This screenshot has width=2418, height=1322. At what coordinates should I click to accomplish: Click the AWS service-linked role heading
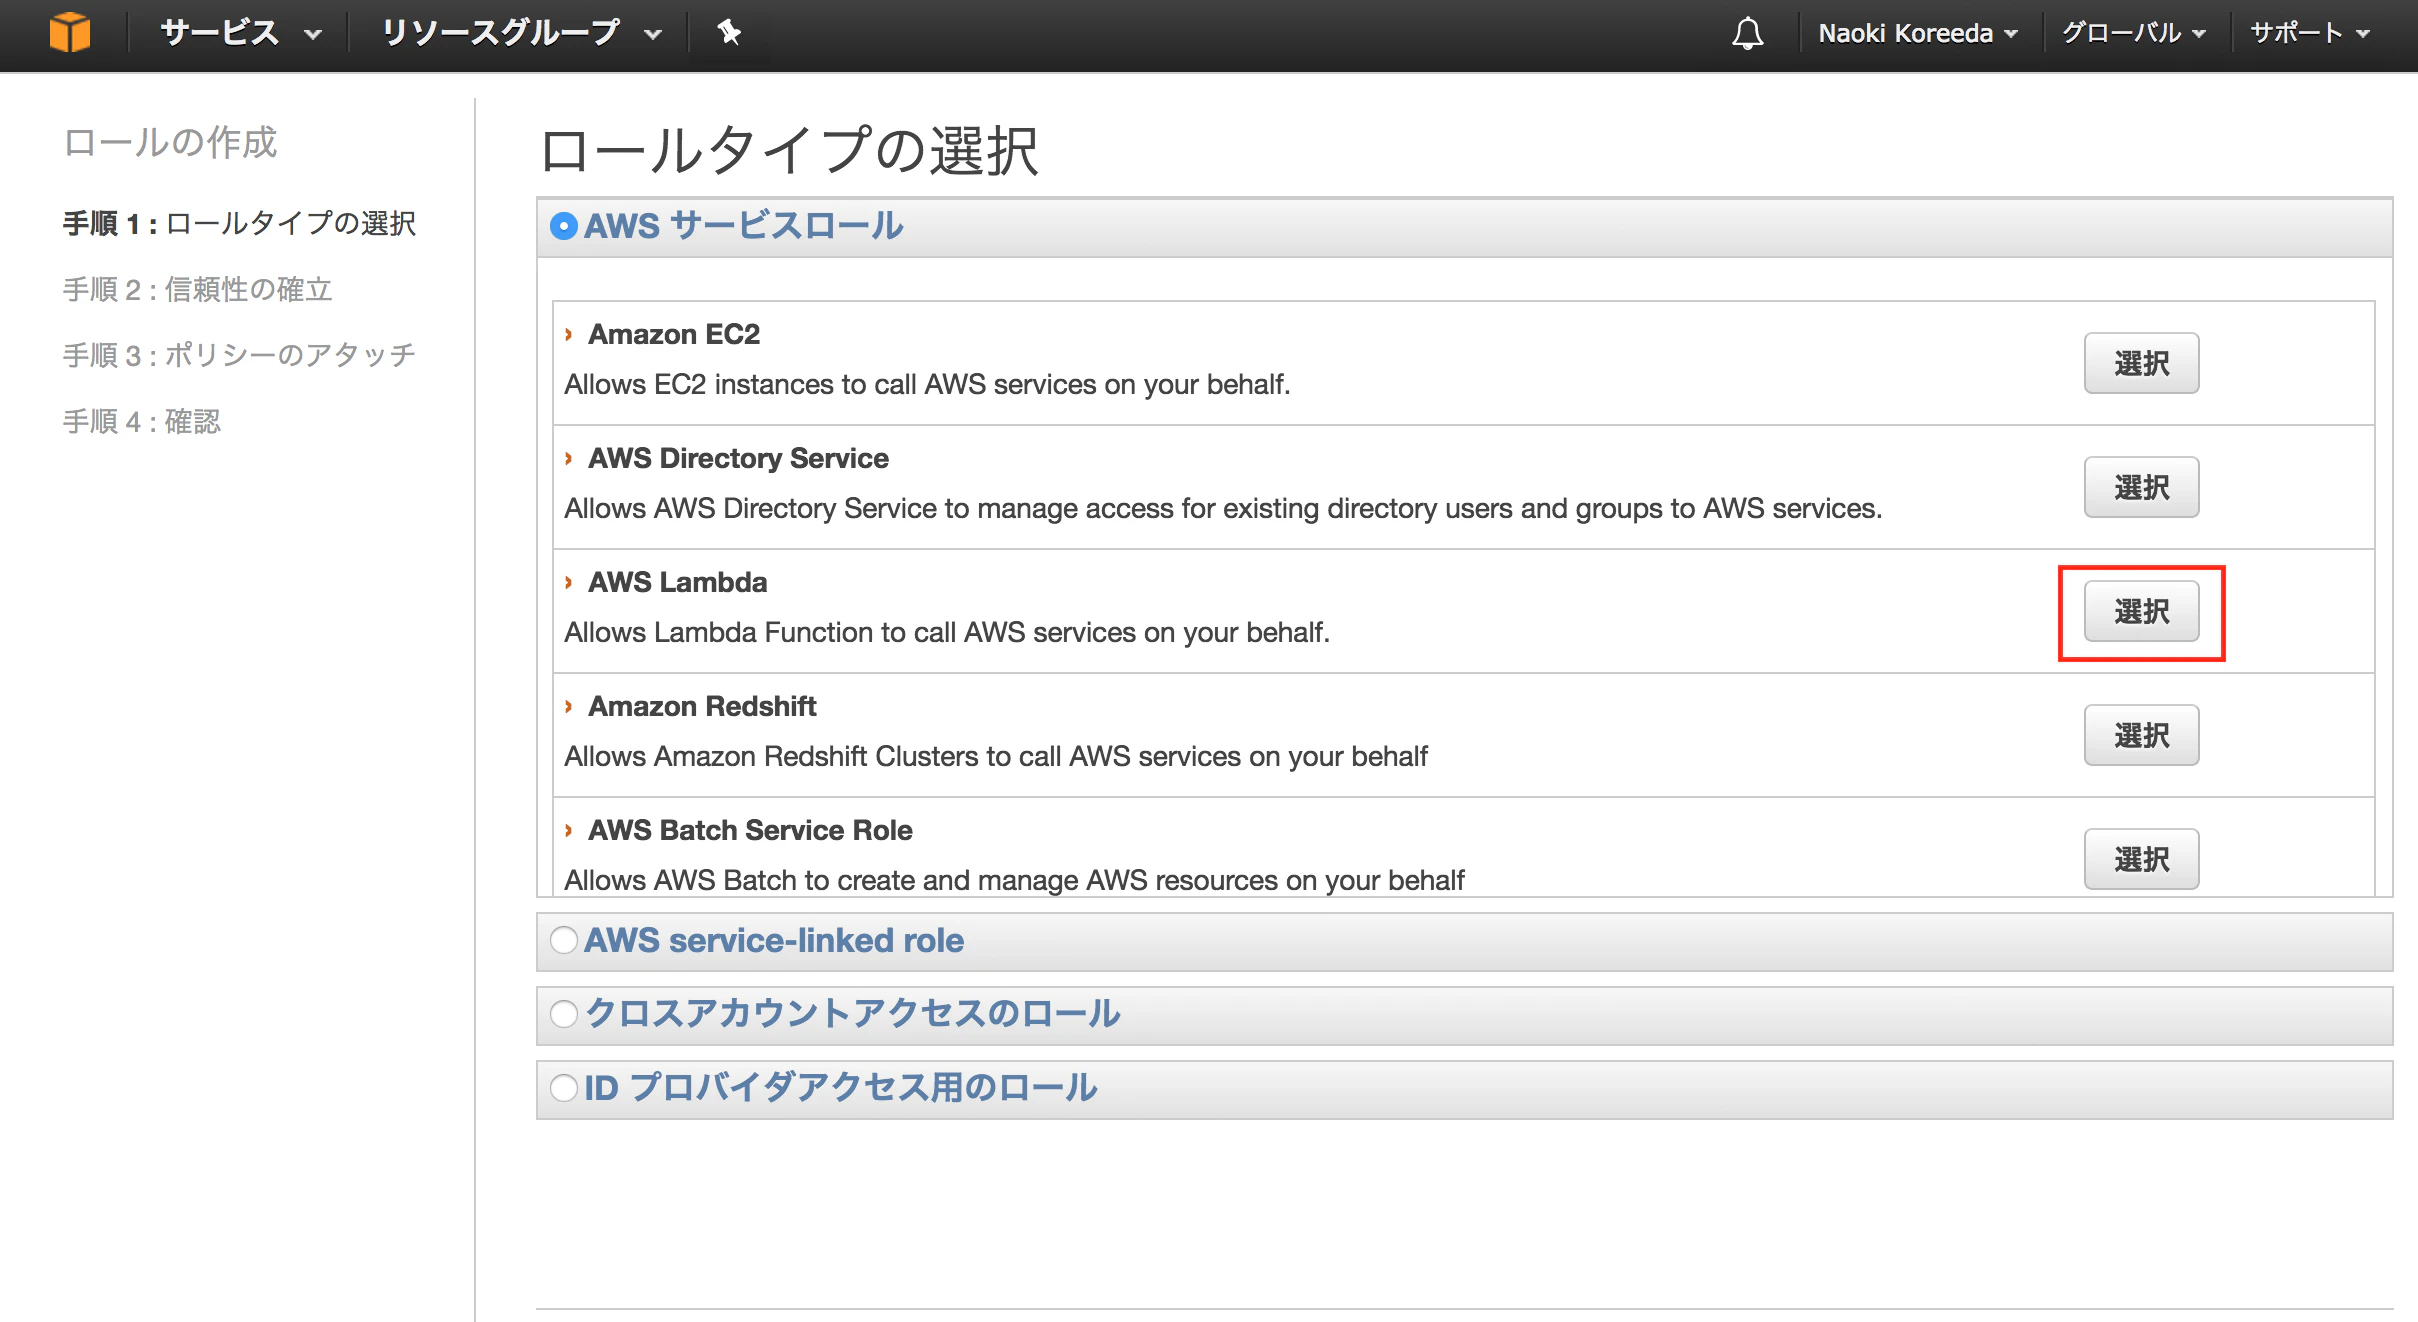point(774,940)
